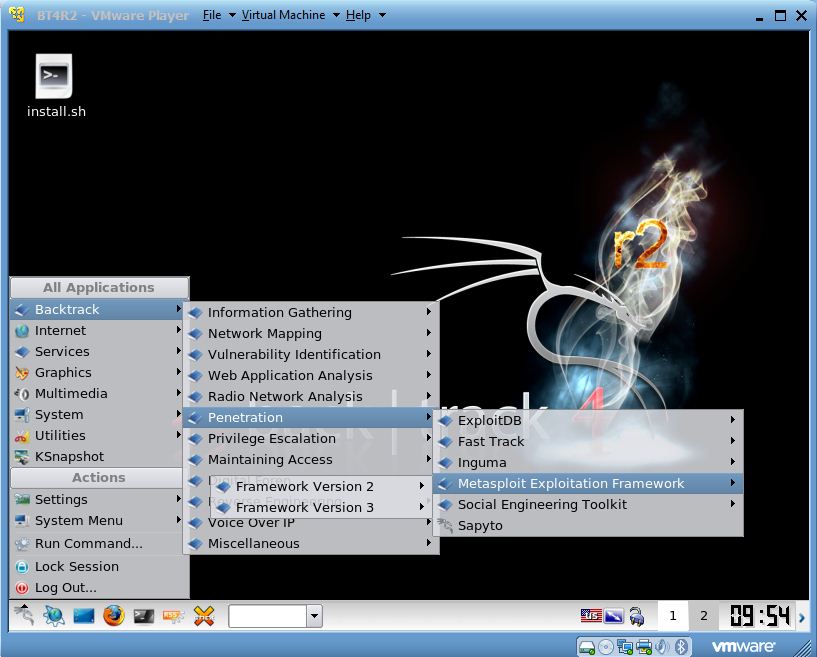Viewport: 817px width, 657px height.
Task: Open Information Gathering category
Action: pyautogui.click(x=311, y=312)
